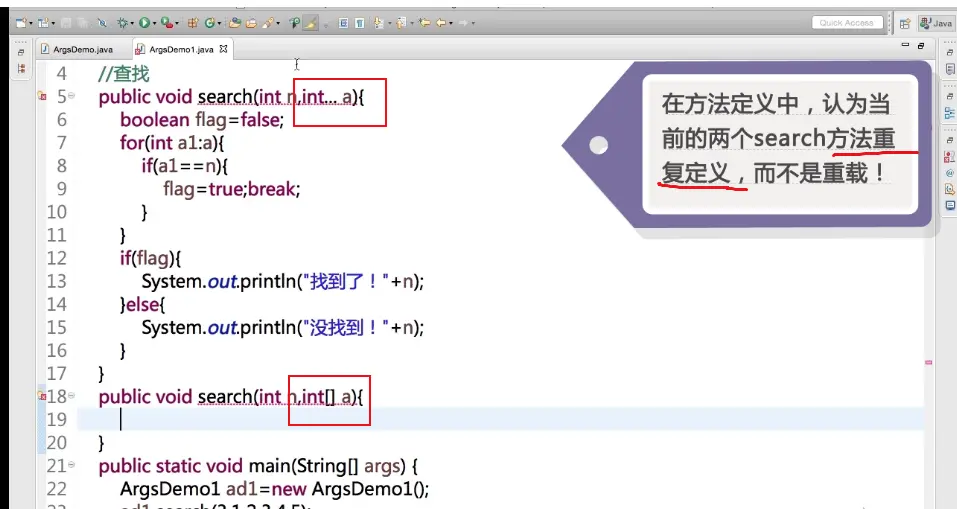Click the error marker on line 18

42,396
